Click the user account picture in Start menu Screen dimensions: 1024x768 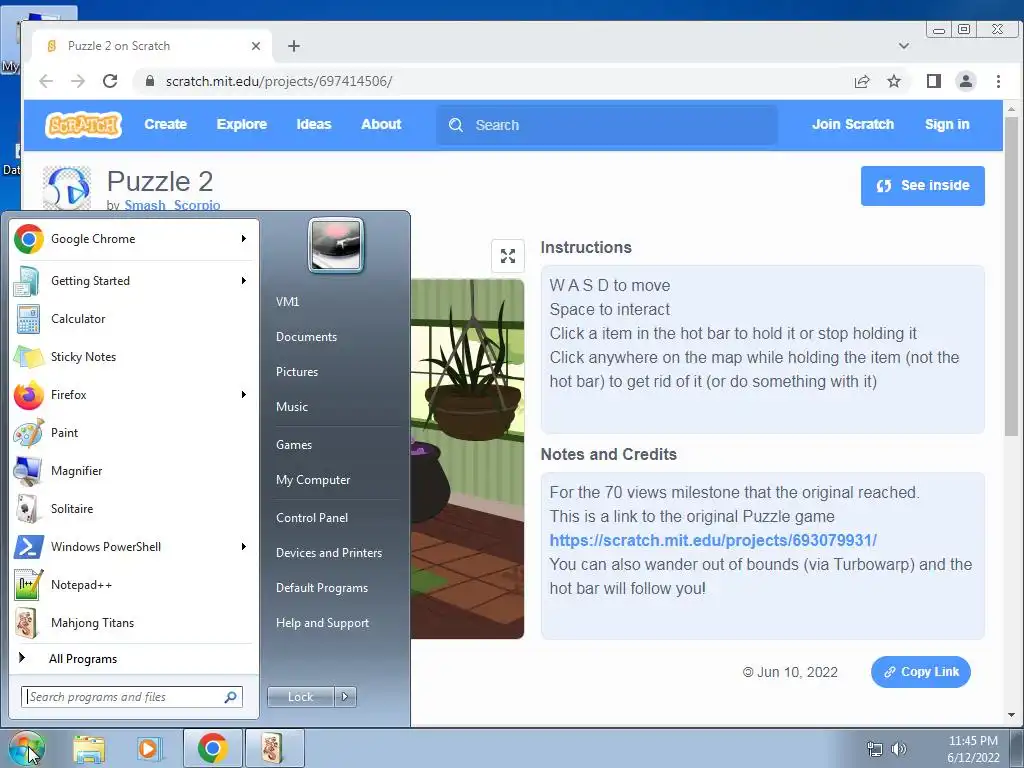[x=336, y=246]
